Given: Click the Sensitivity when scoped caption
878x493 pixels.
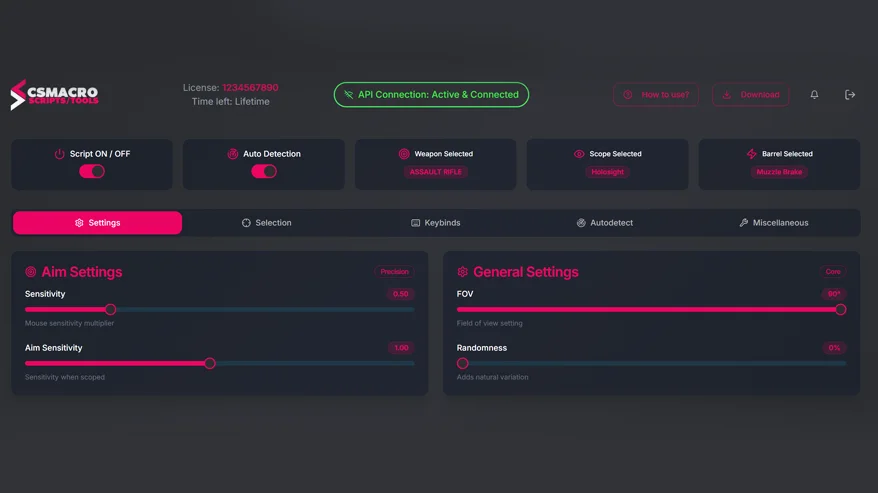Looking at the screenshot, I should tap(65, 377).
